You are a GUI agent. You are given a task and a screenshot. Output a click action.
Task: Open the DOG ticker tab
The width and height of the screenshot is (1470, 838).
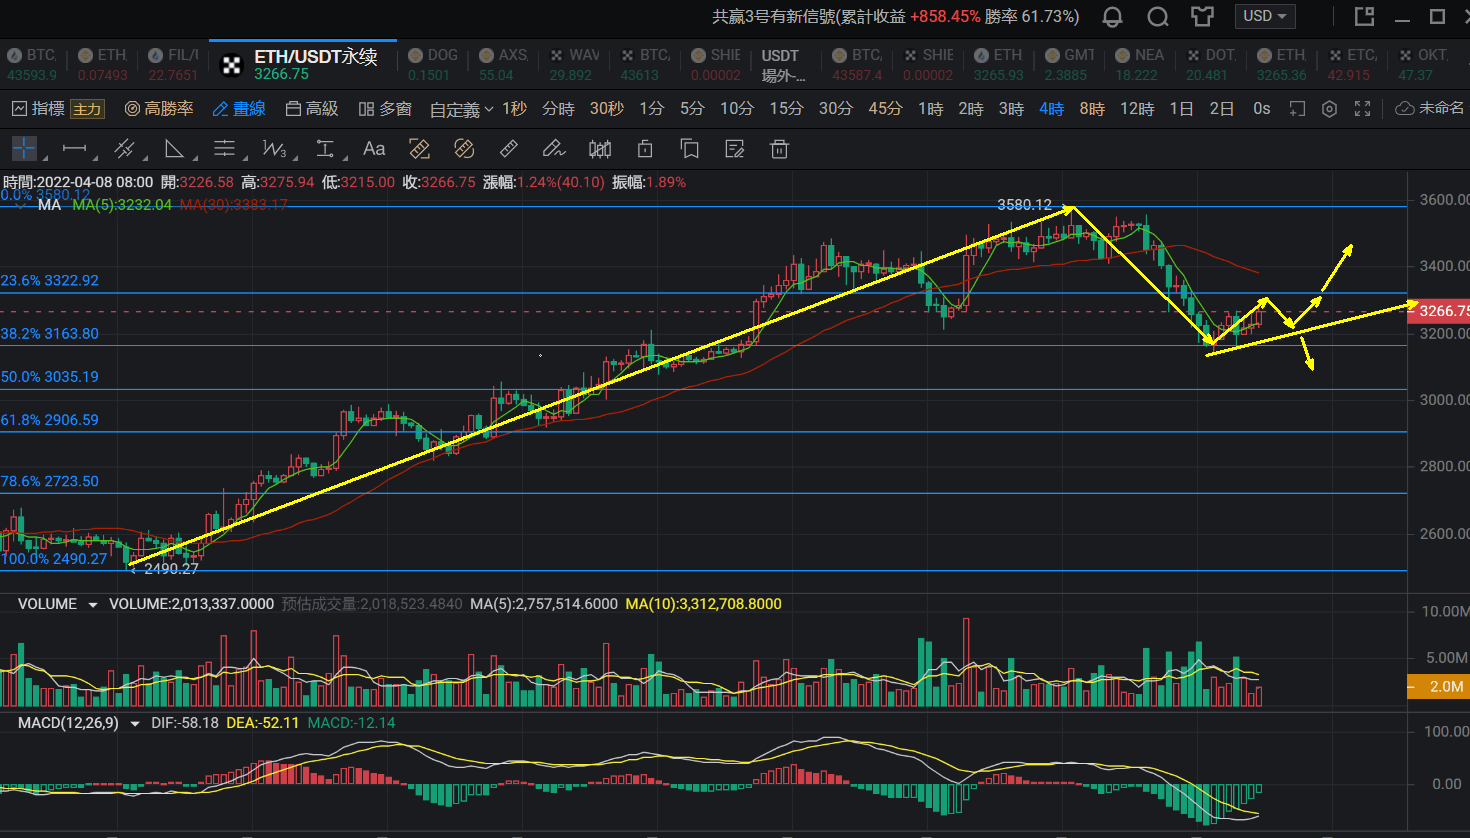[433, 64]
